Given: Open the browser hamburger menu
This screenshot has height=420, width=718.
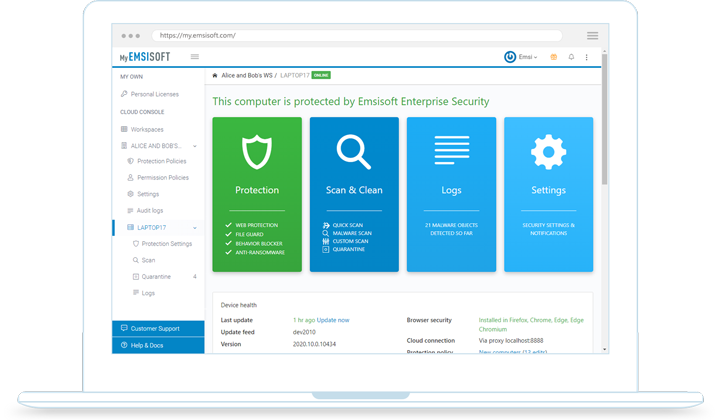Looking at the screenshot, I should 593,36.
